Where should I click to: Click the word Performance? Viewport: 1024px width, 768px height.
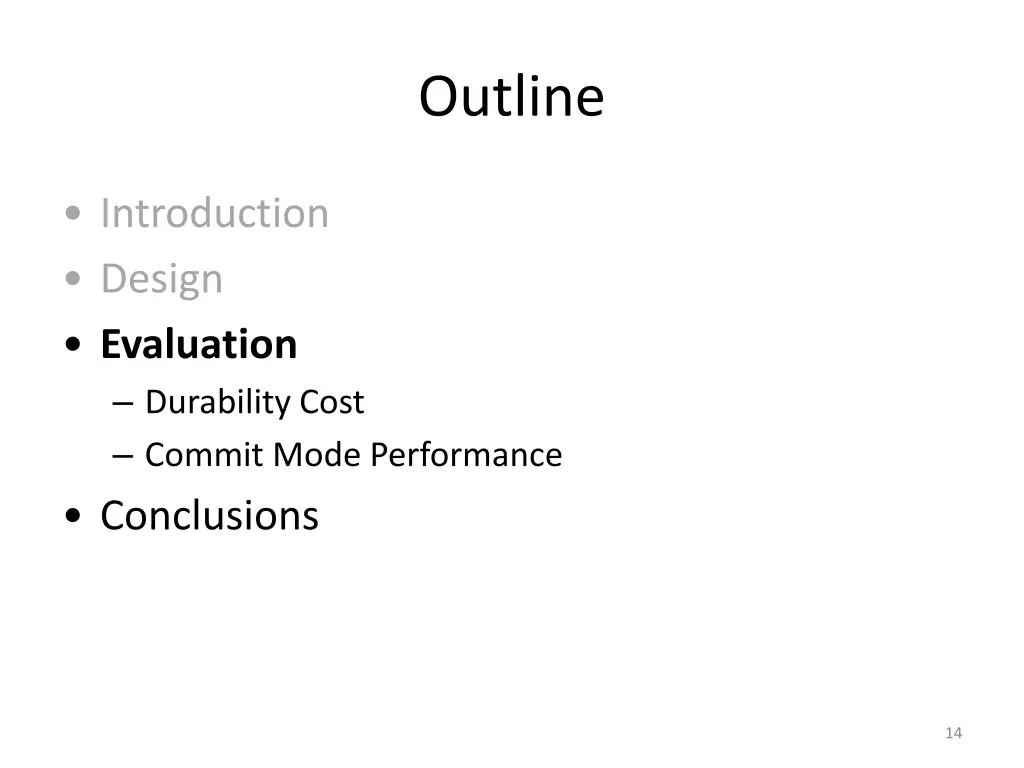pos(466,455)
